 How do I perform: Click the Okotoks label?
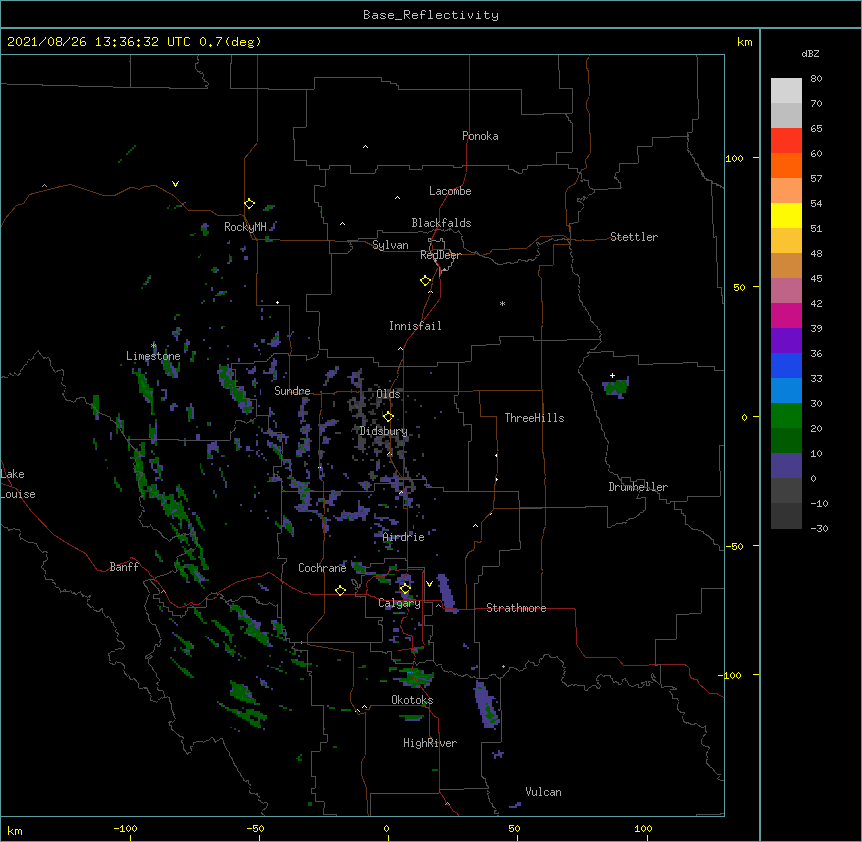pyautogui.click(x=412, y=700)
